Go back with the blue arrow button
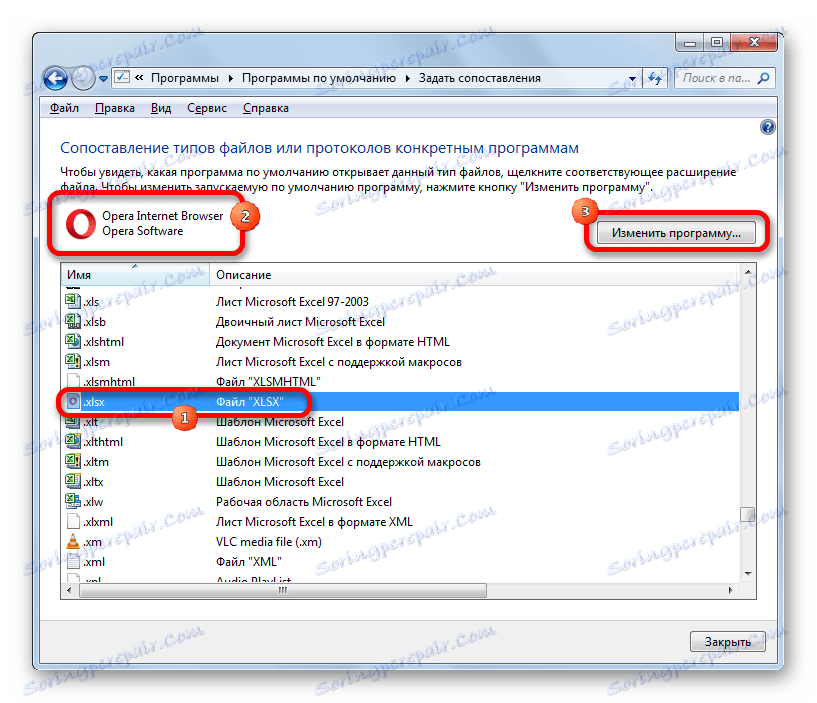The height and width of the screenshot is (703, 817). coord(55,79)
